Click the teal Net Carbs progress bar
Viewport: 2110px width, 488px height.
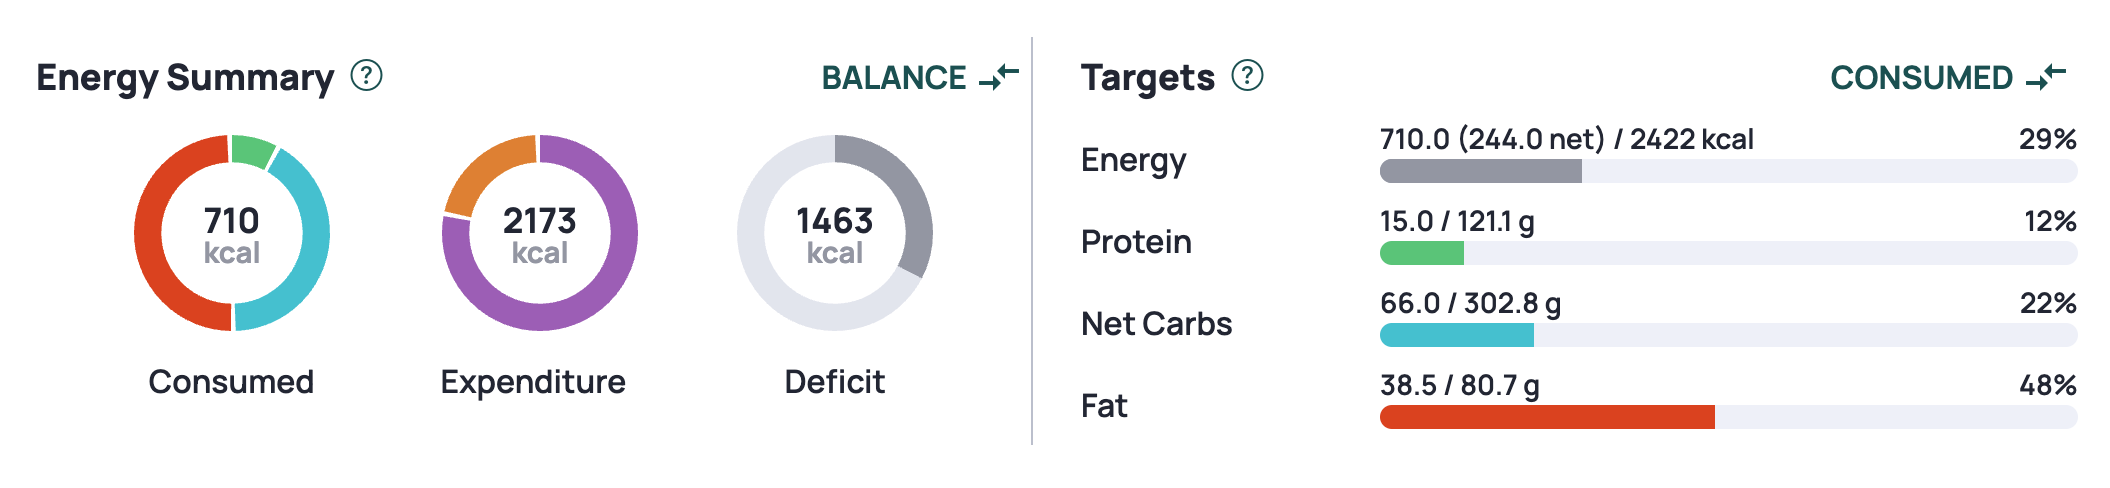pos(1457,335)
